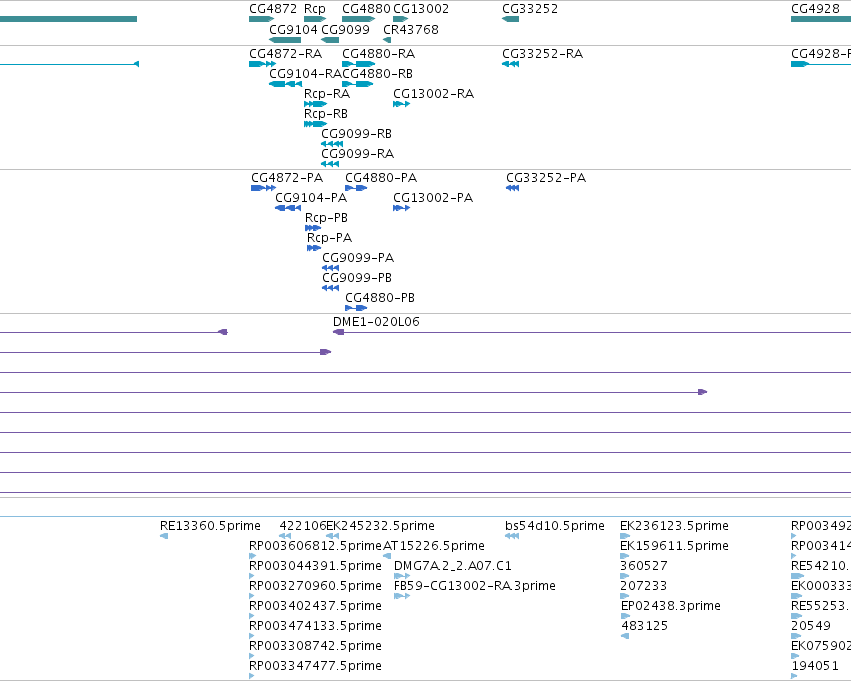Select the CG13002-RA transcript glyph
Image resolution: width=851 pixels, height=681 pixels.
tap(402, 104)
